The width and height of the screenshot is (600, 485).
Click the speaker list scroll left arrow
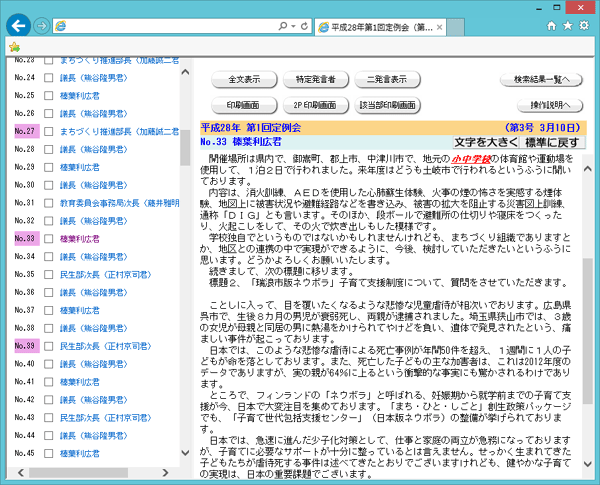pos(21,473)
